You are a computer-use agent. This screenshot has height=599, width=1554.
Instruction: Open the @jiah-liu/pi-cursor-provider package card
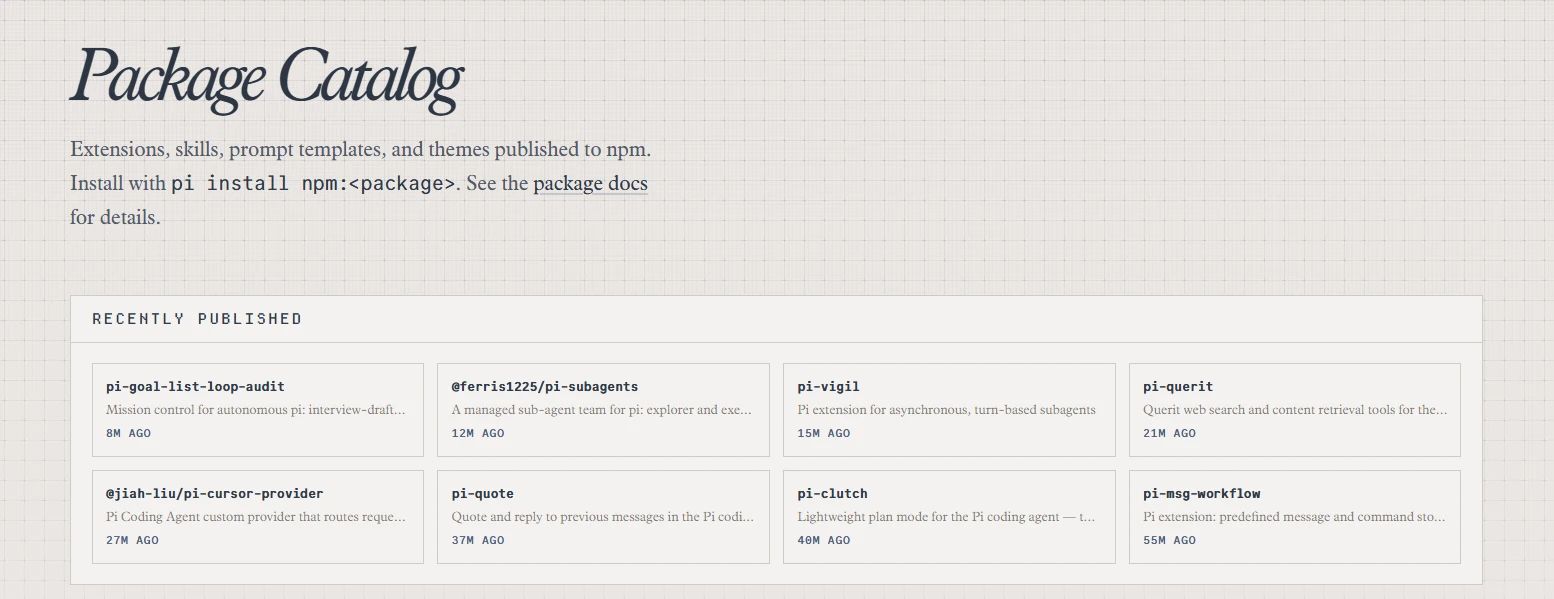point(258,517)
